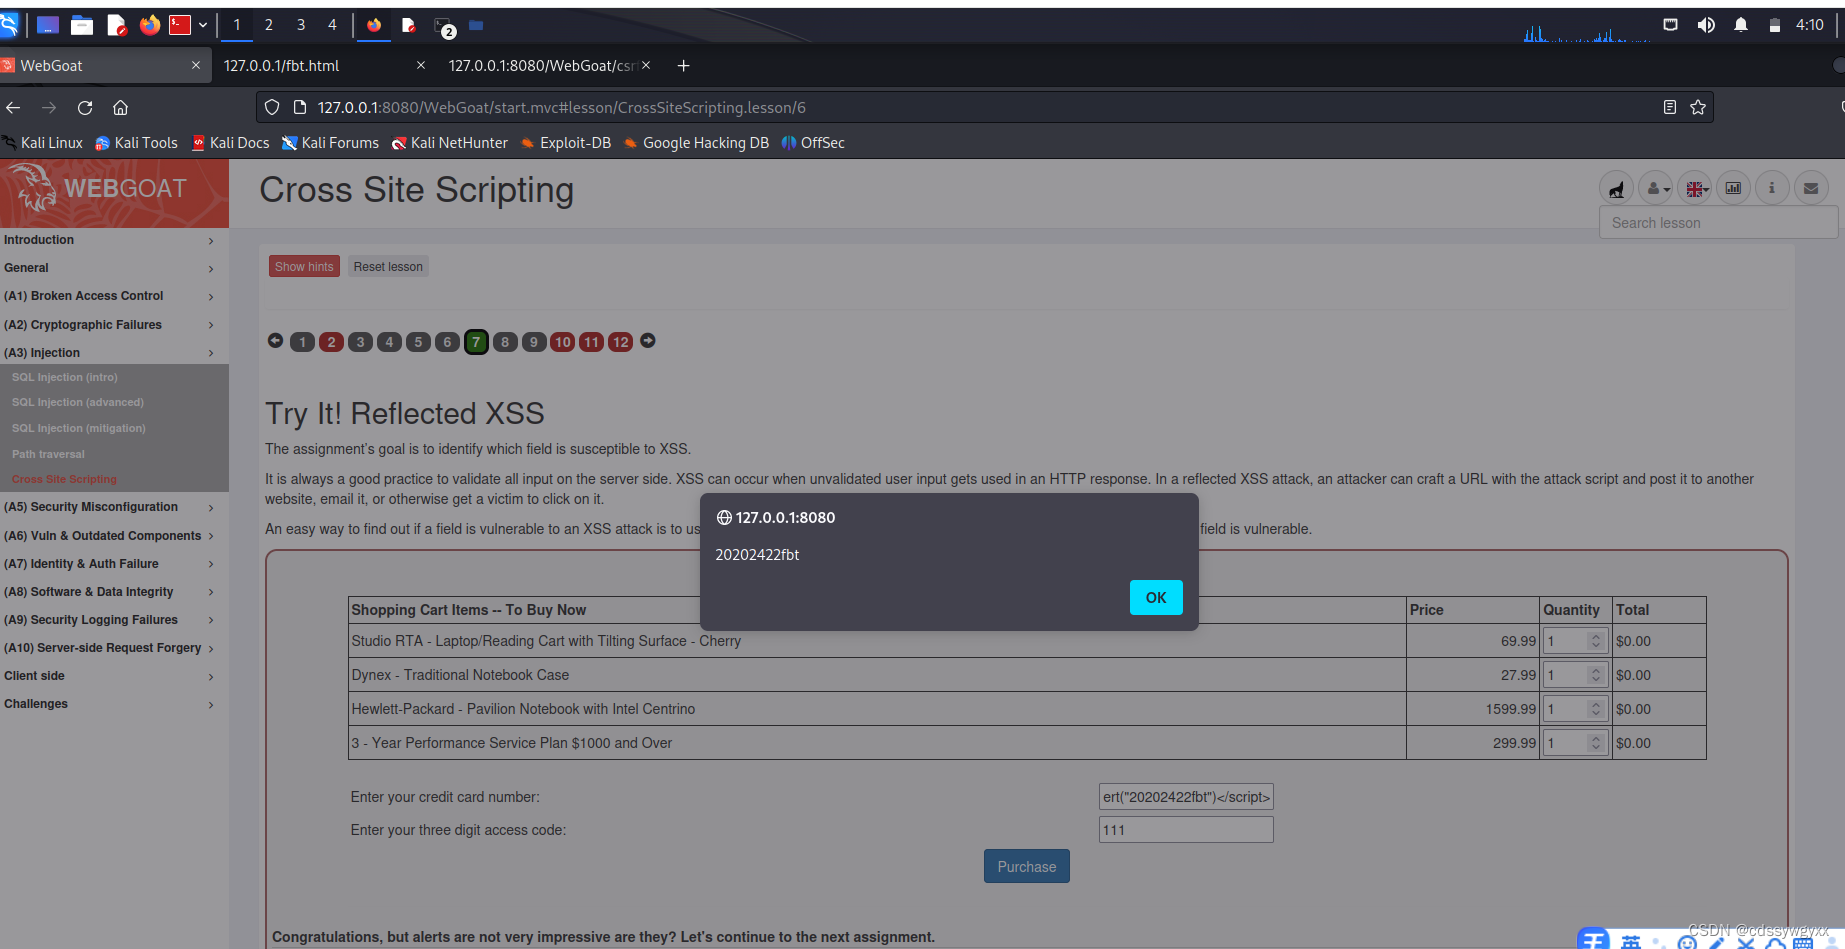Switch to the 127.0.0.1/fbt.html tab
1845x949 pixels.
pos(324,66)
